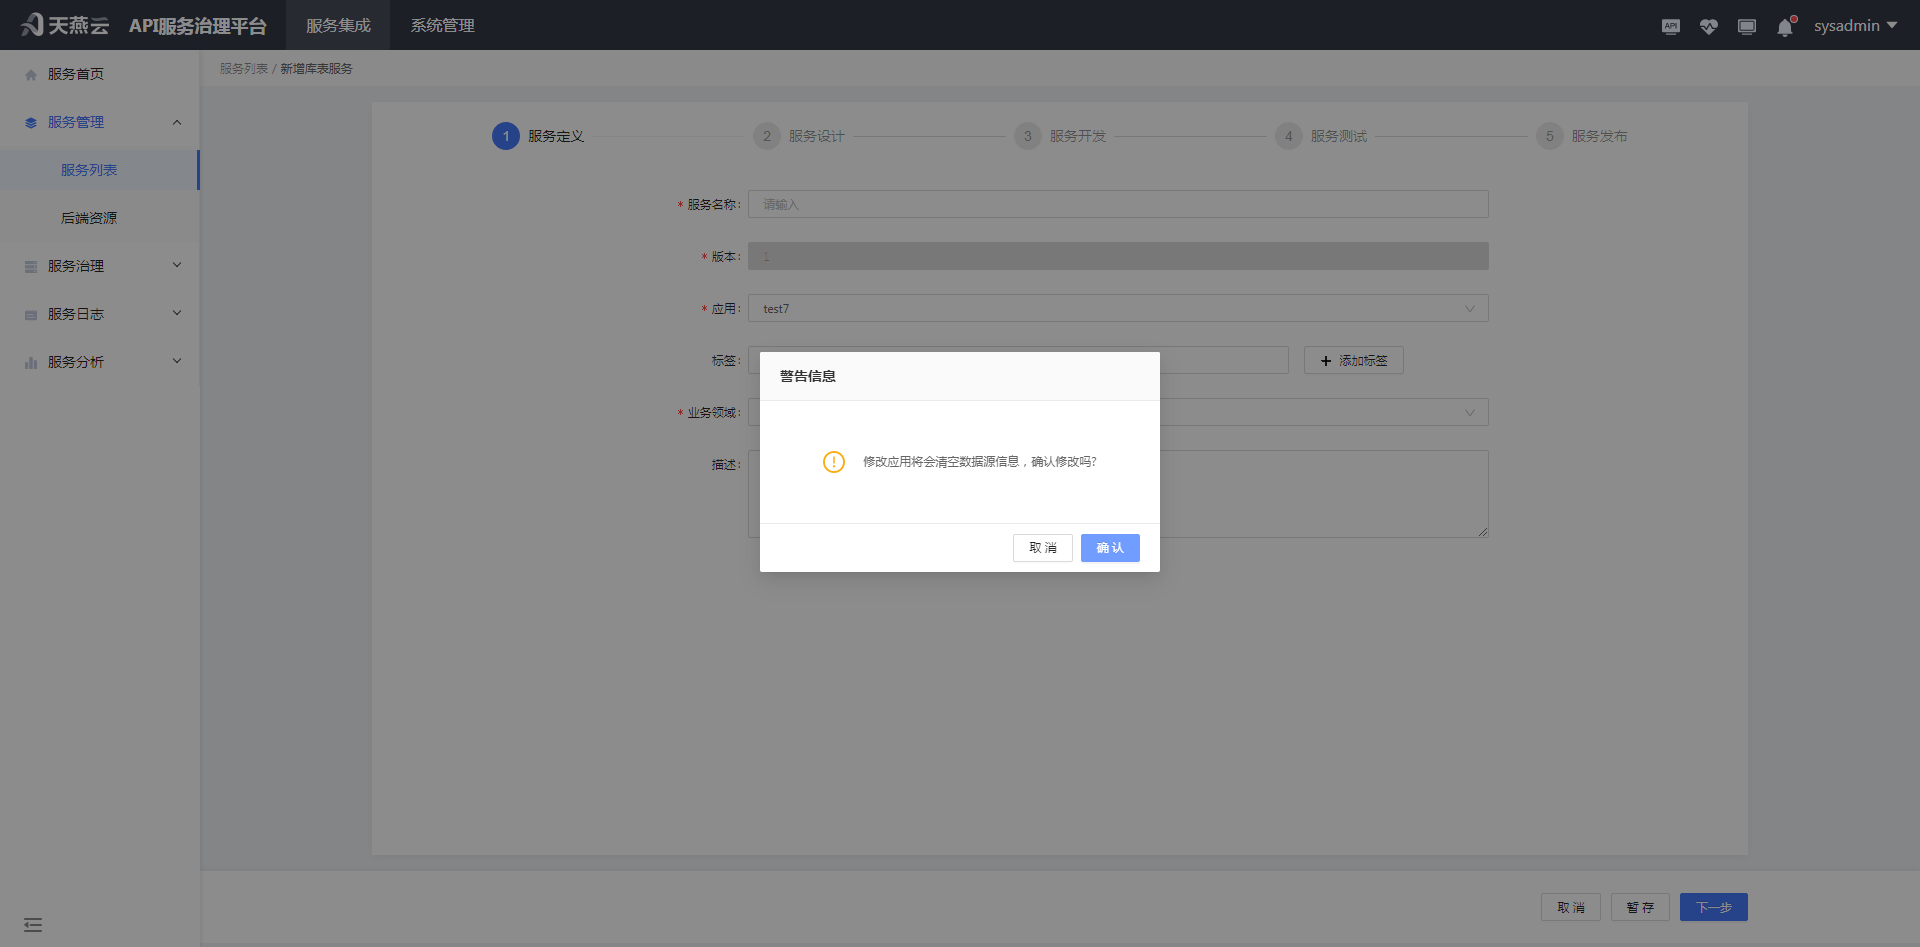Open the 后端资源 sidebar entry

pos(91,217)
